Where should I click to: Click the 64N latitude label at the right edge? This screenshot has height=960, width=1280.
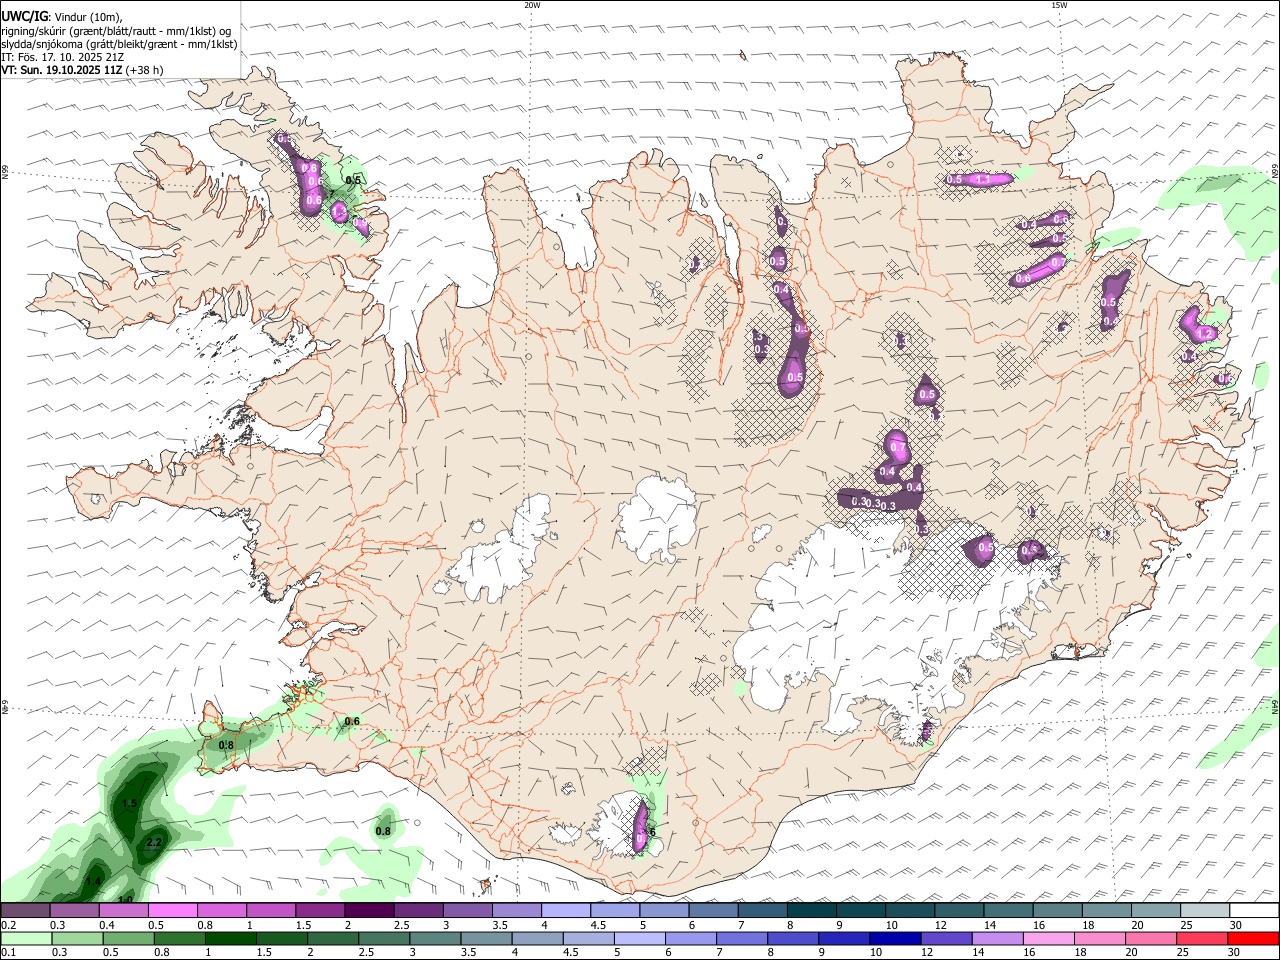click(1275, 706)
